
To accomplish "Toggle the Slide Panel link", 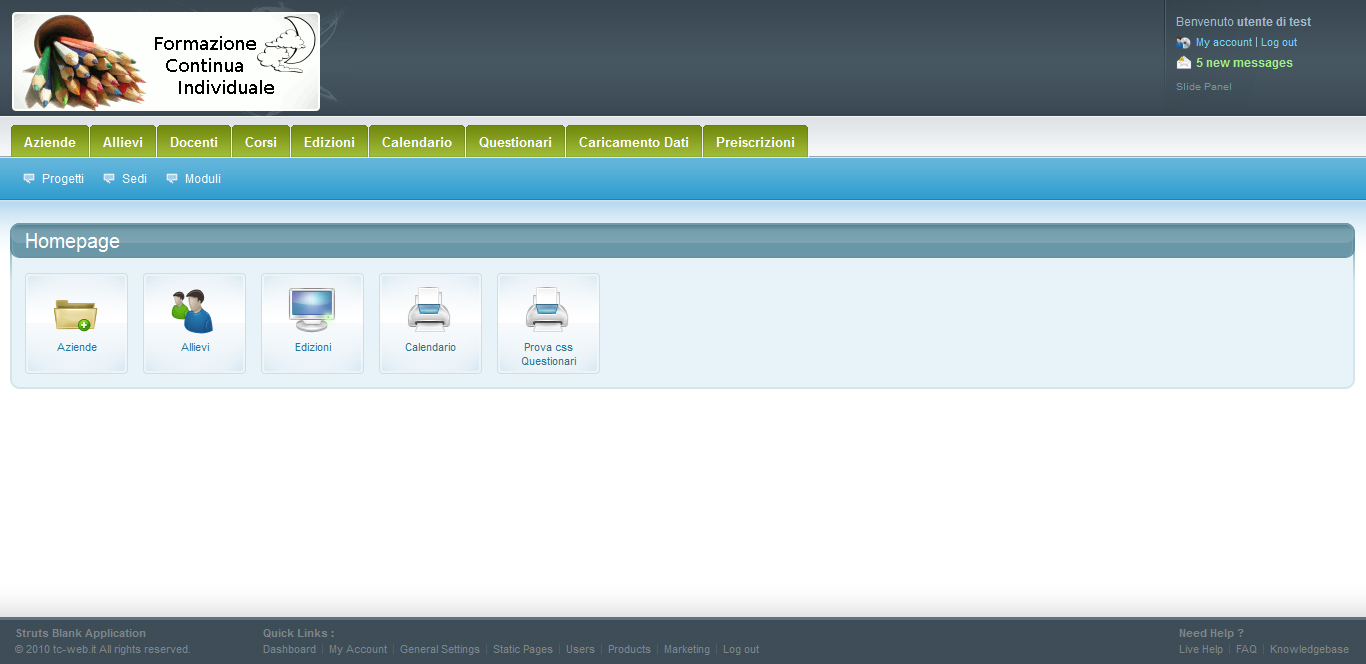I will pyautogui.click(x=1204, y=87).
